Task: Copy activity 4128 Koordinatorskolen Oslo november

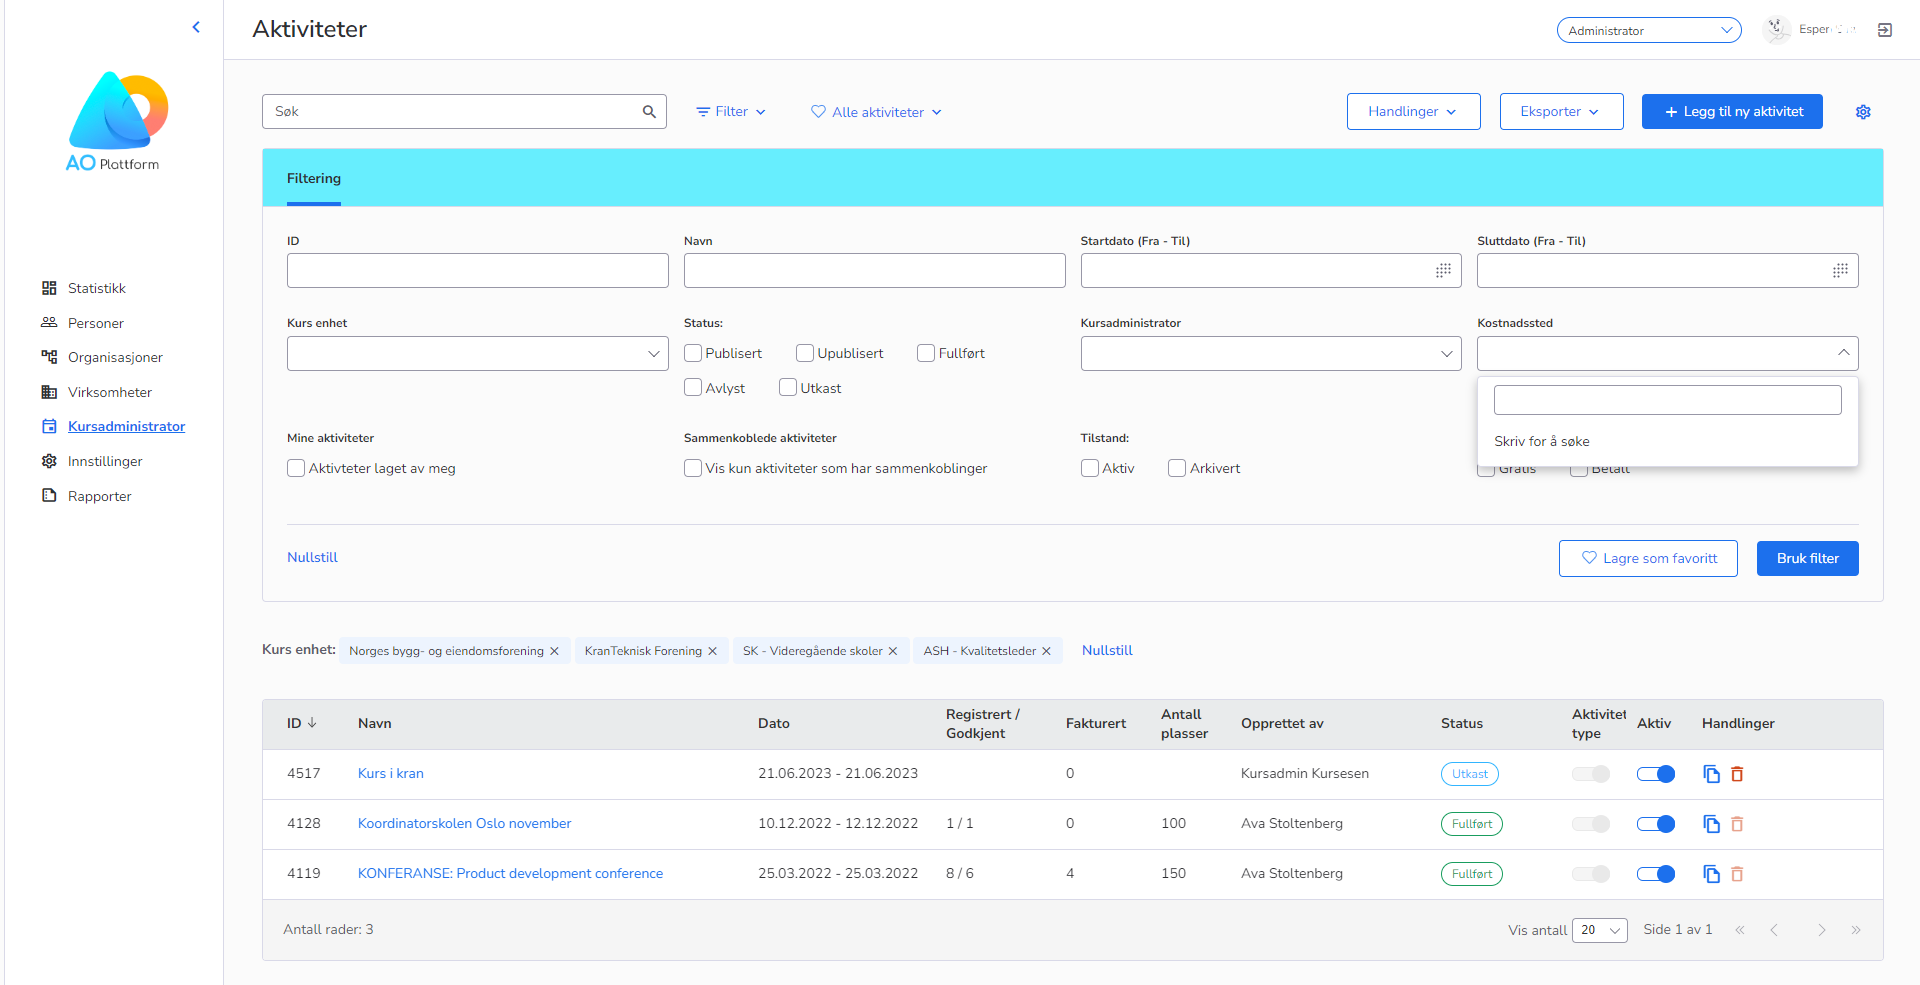Action: tap(1711, 824)
